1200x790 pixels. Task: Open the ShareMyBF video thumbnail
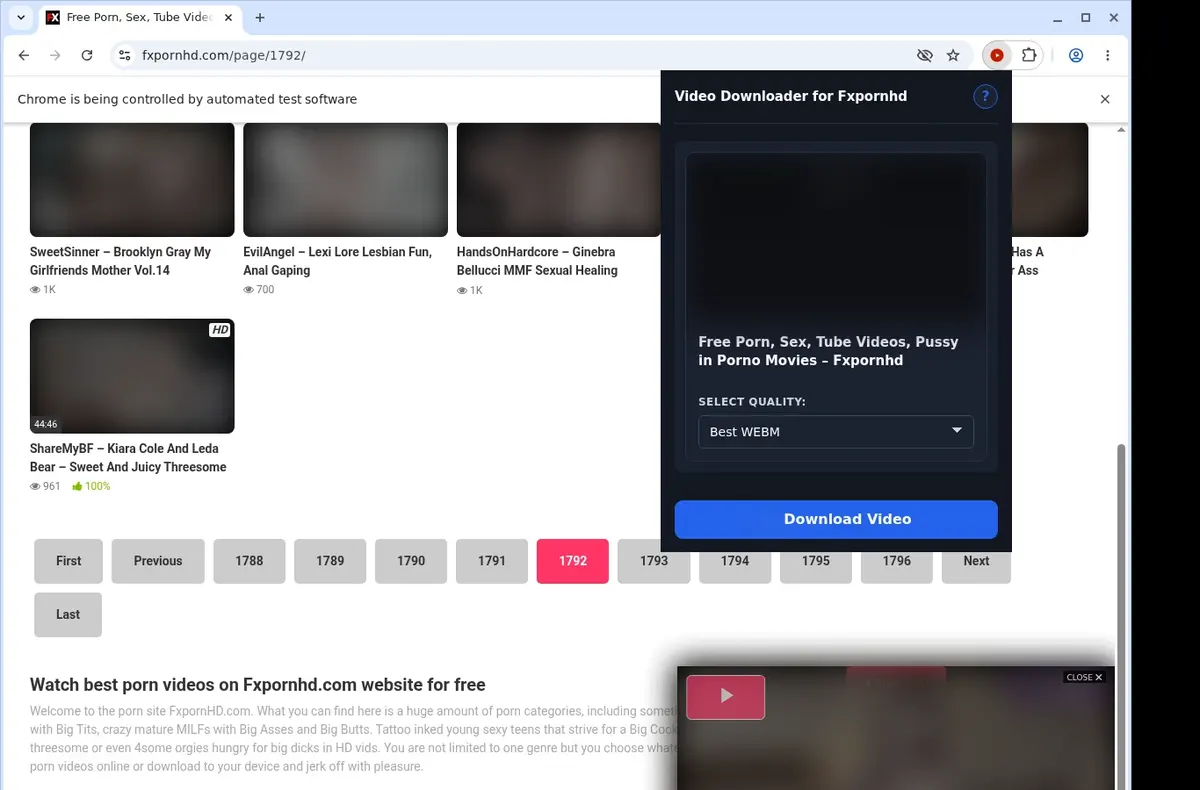coord(132,376)
